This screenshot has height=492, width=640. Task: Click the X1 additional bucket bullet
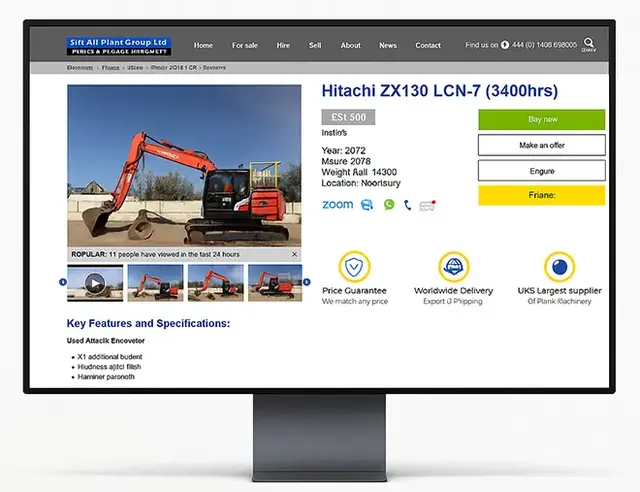click(110, 357)
